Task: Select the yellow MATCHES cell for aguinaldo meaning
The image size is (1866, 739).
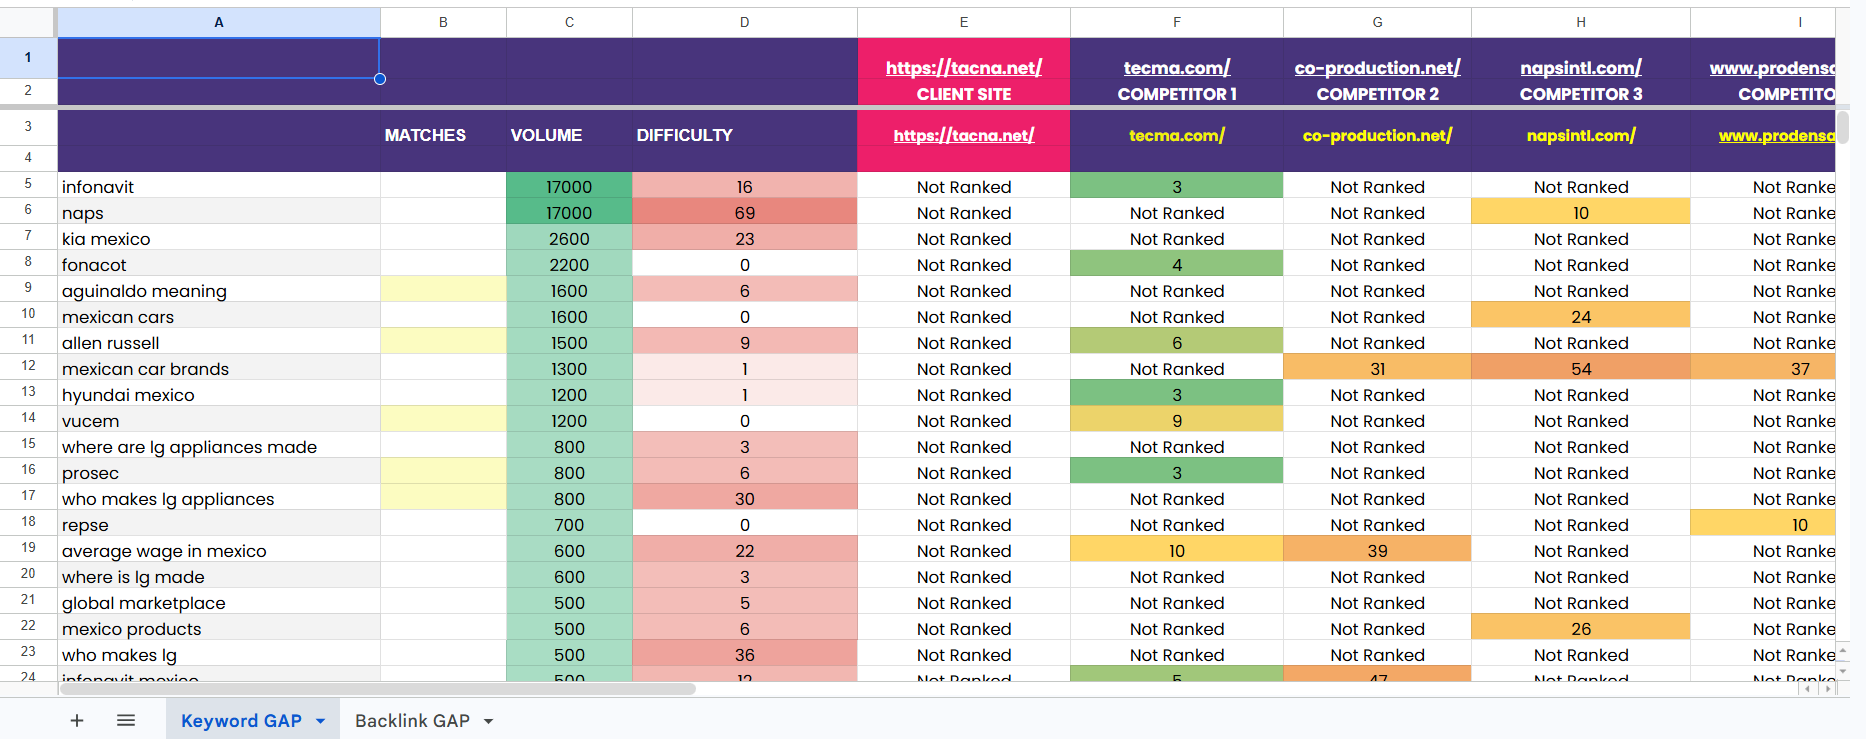Action: click(x=443, y=290)
